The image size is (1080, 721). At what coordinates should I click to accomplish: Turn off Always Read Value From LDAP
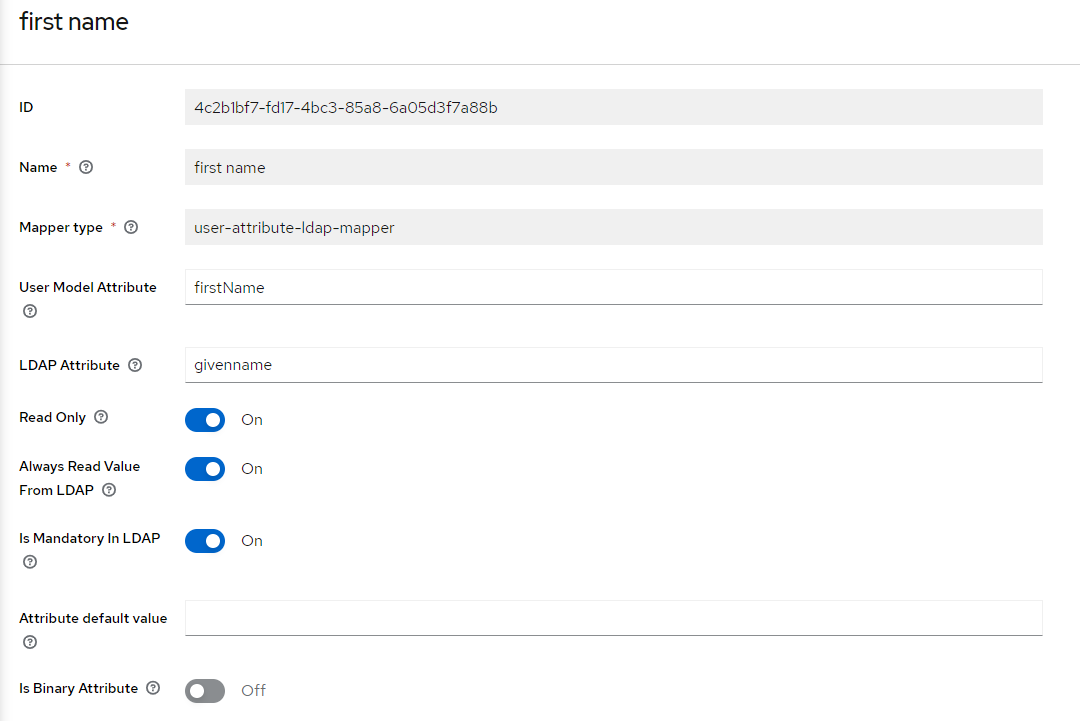pos(205,469)
